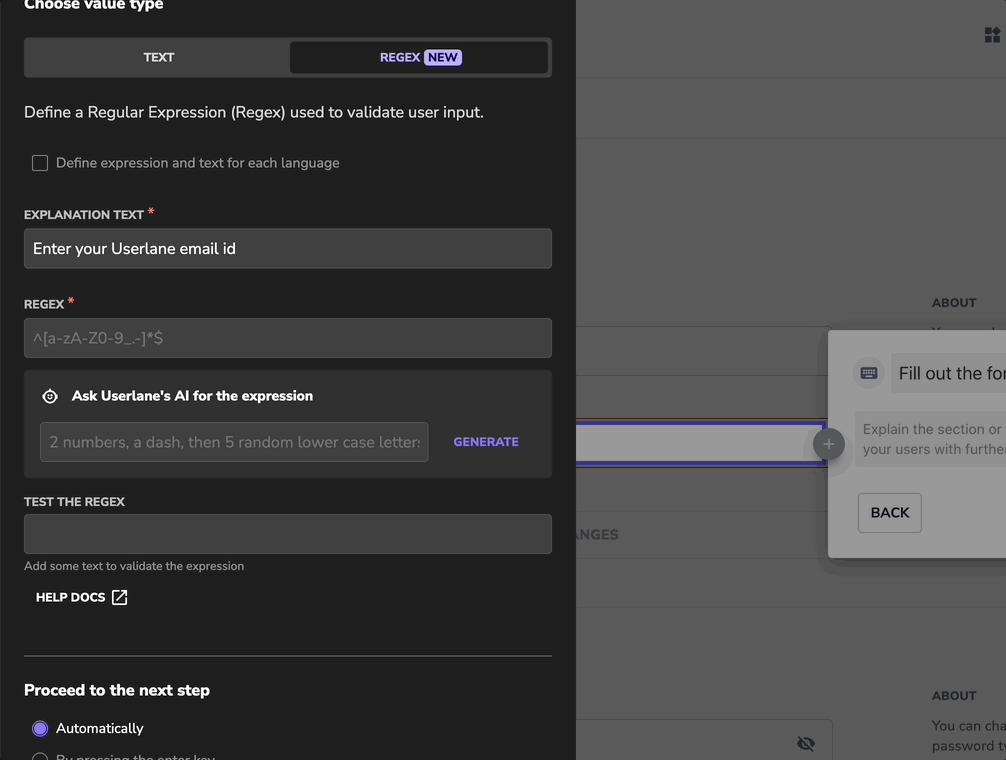The width and height of the screenshot is (1006, 760).
Task: Select the Automatically radio option
Action: pyautogui.click(x=40, y=728)
